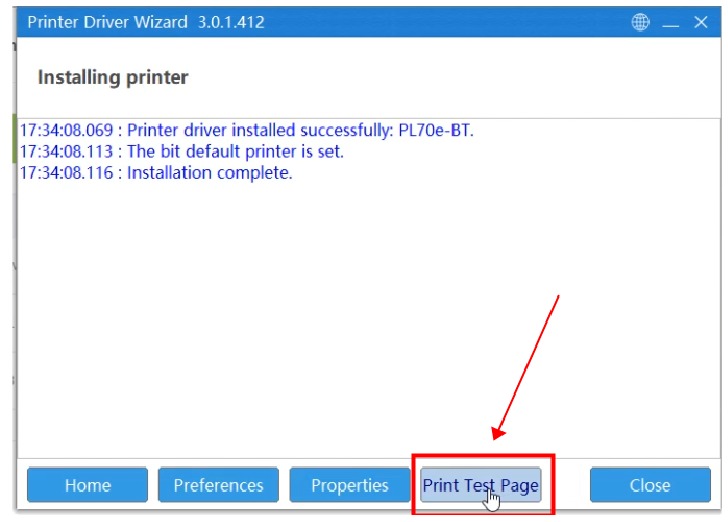728x522 pixels.
Task: Click the 'Installation complete' log line
Action: tap(209, 173)
